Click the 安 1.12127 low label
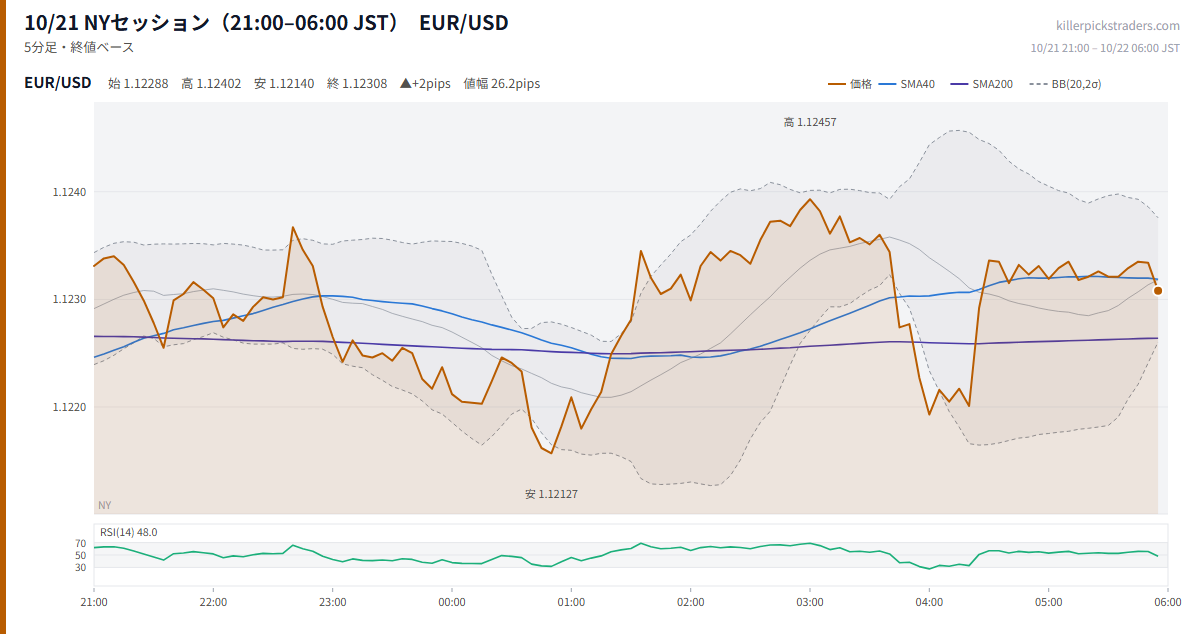The image size is (1200, 634). pos(551,494)
